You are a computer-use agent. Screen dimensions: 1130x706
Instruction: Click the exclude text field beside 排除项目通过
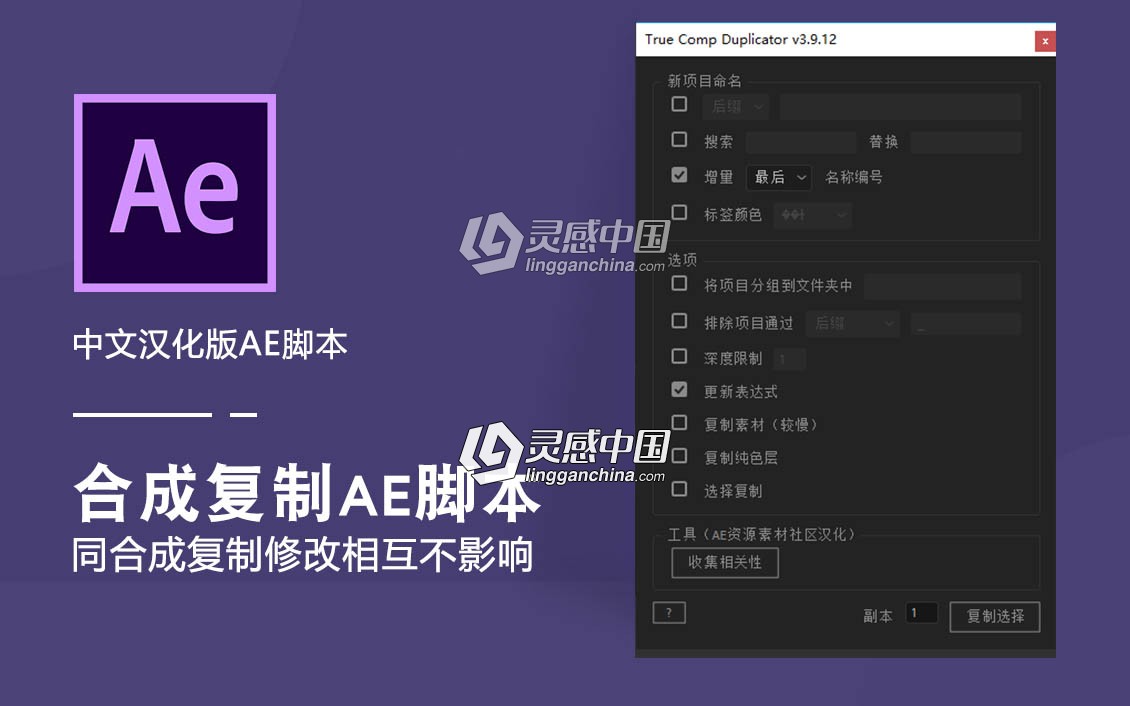click(x=966, y=323)
